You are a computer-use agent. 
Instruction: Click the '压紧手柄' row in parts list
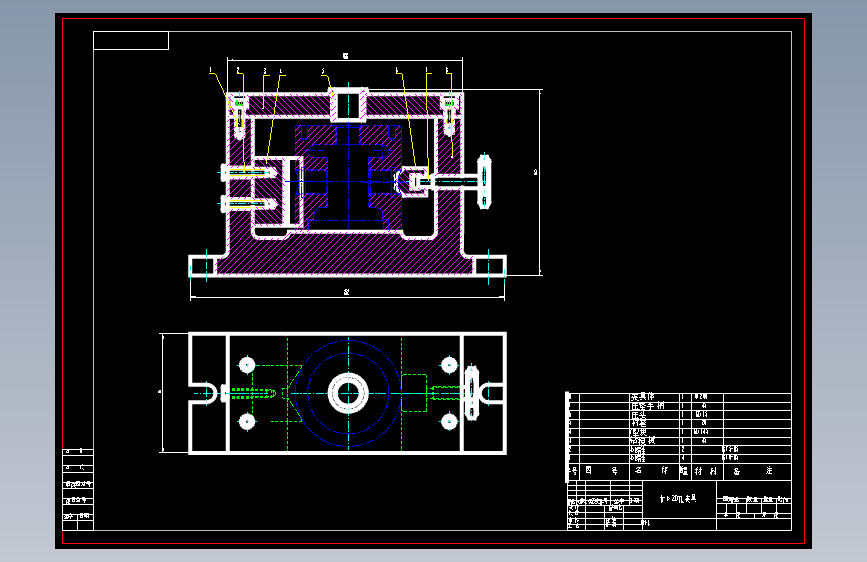pyautogui.click(x=680, y=406)
